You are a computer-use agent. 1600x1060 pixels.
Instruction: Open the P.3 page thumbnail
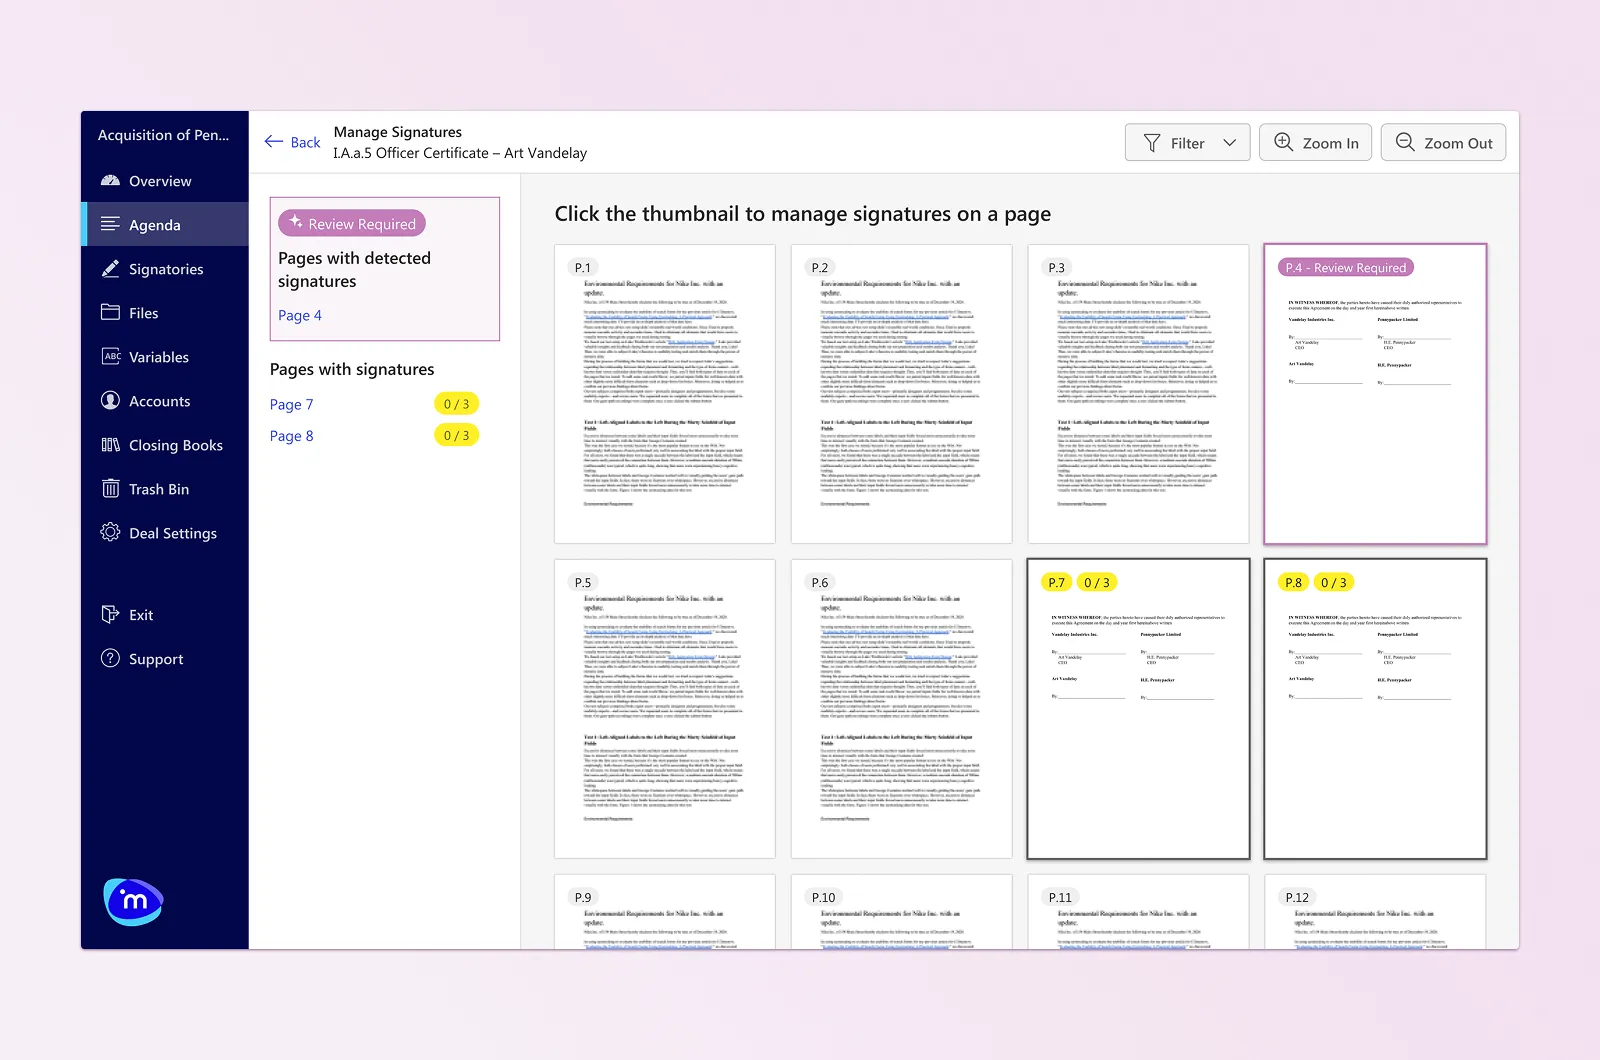pos(1139,394)
